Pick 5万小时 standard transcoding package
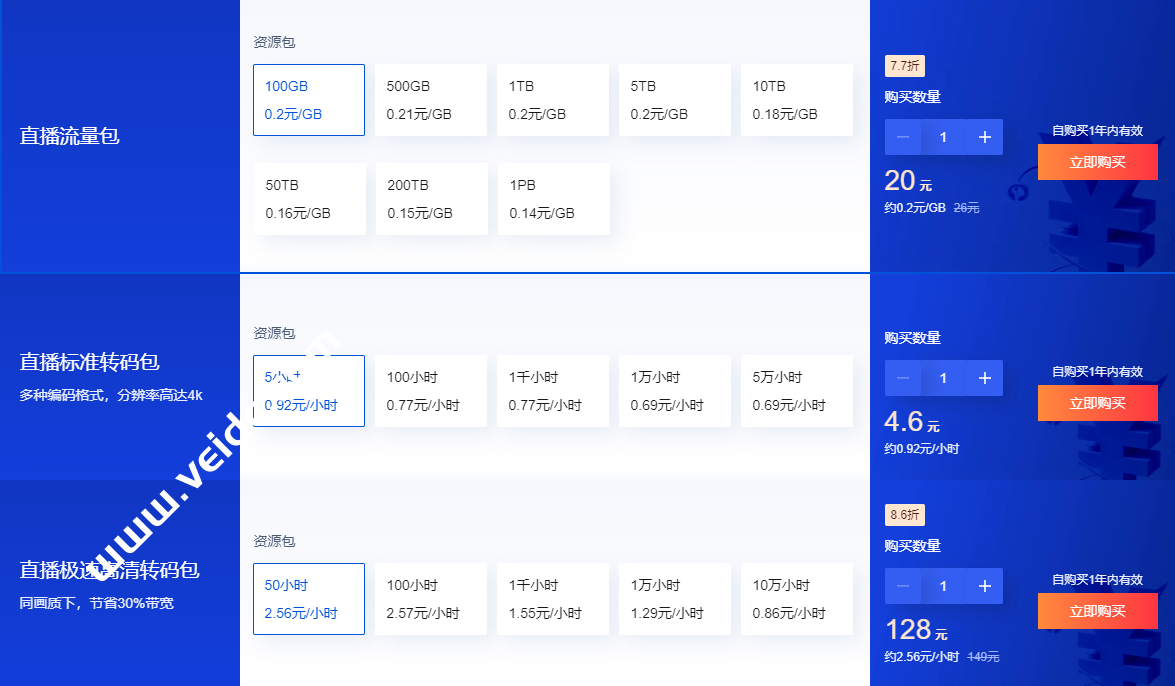1175x686 pixels. (x=797, y=391)
